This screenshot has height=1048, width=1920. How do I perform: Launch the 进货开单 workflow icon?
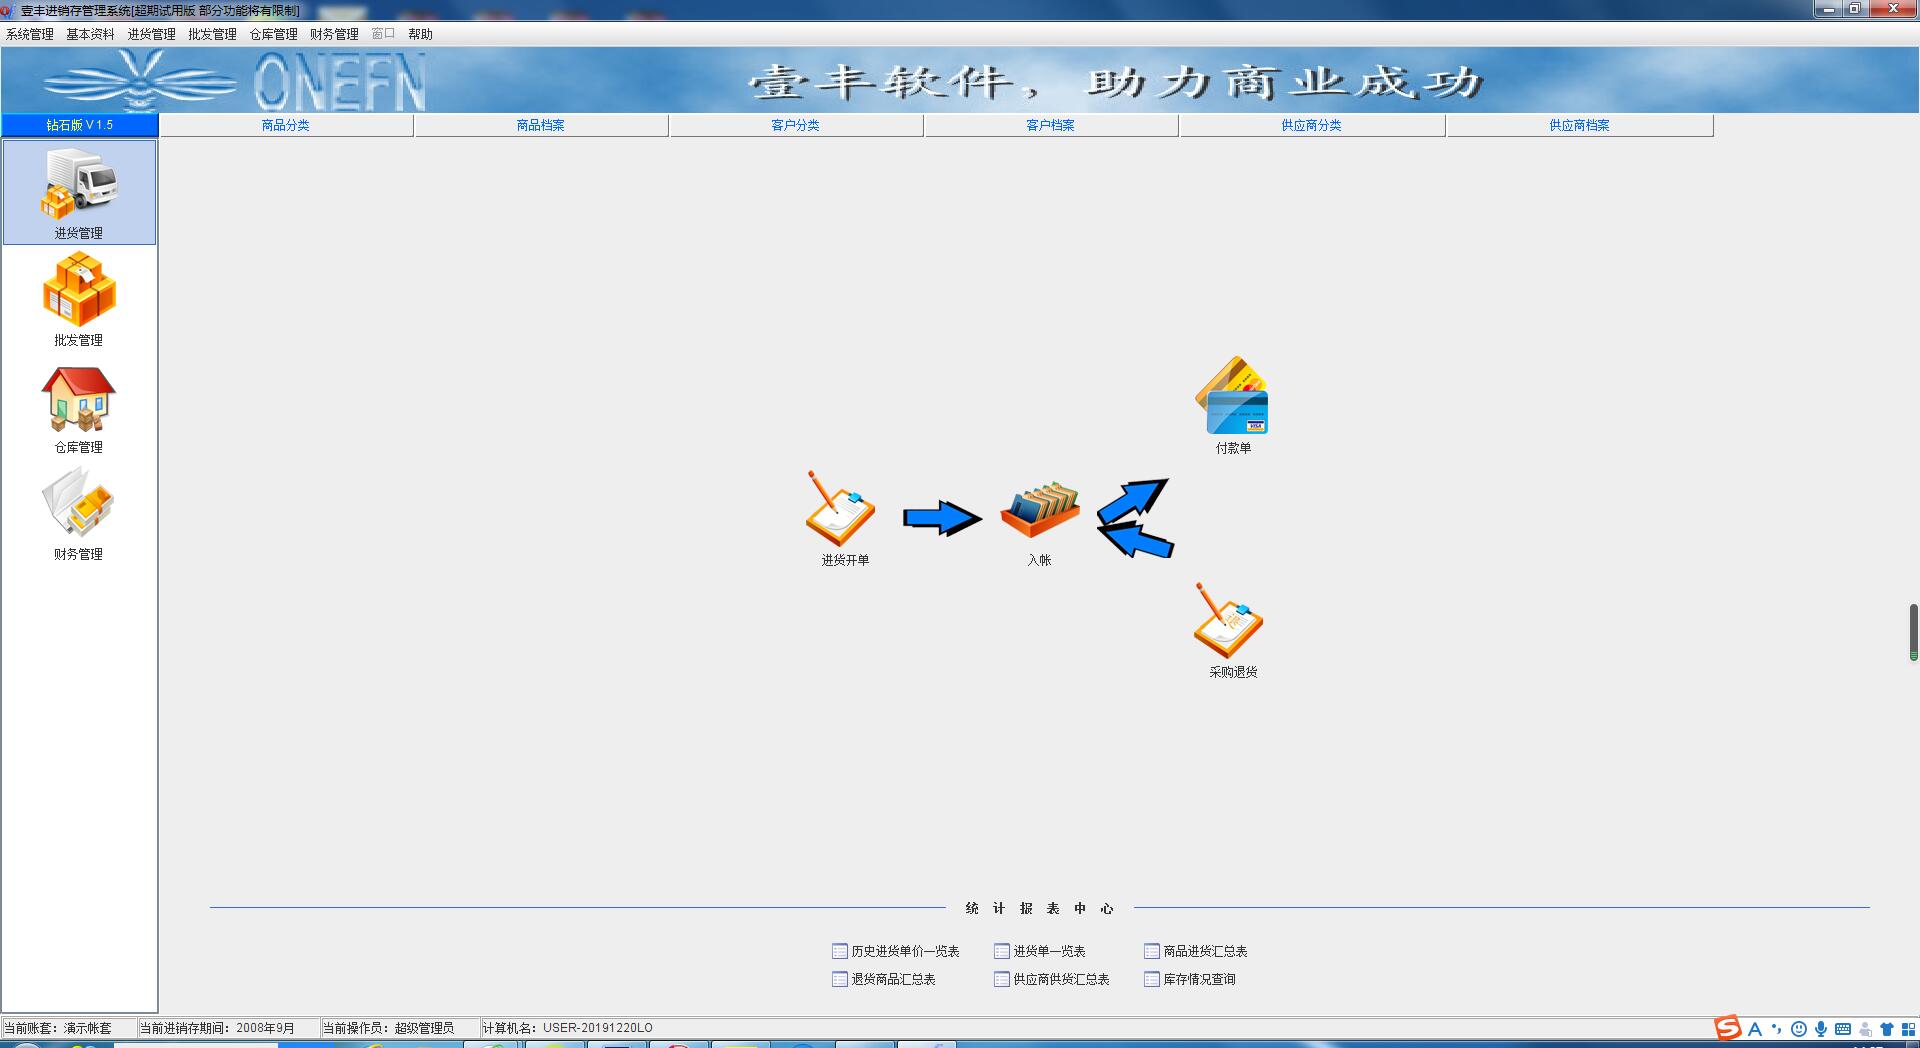click(x=843, y=518)
